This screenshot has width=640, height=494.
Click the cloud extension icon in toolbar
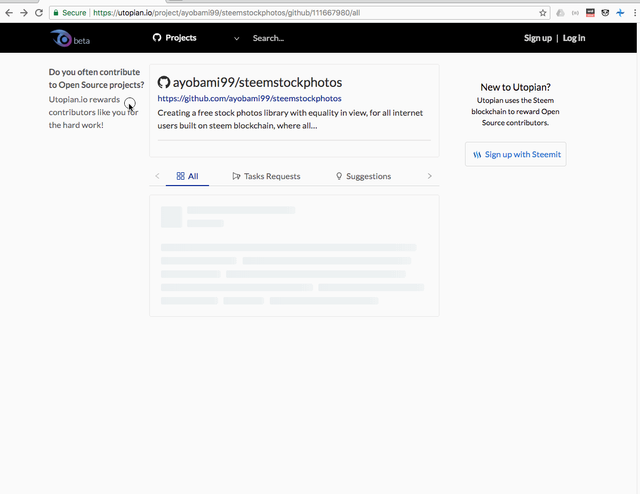coord(560,13)
